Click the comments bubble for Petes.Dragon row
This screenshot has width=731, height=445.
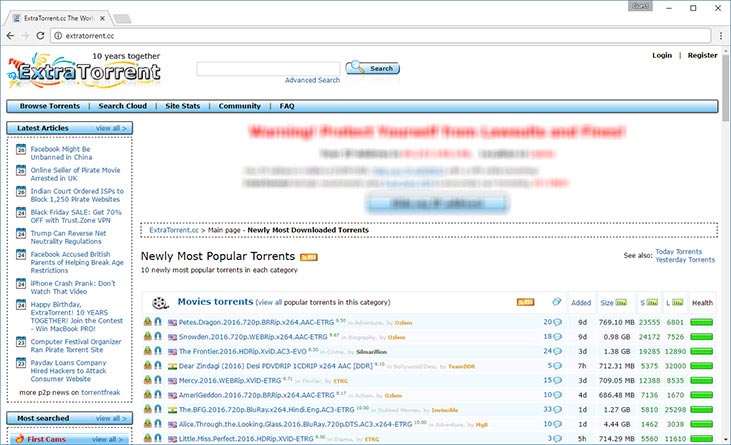click(557, 322)
